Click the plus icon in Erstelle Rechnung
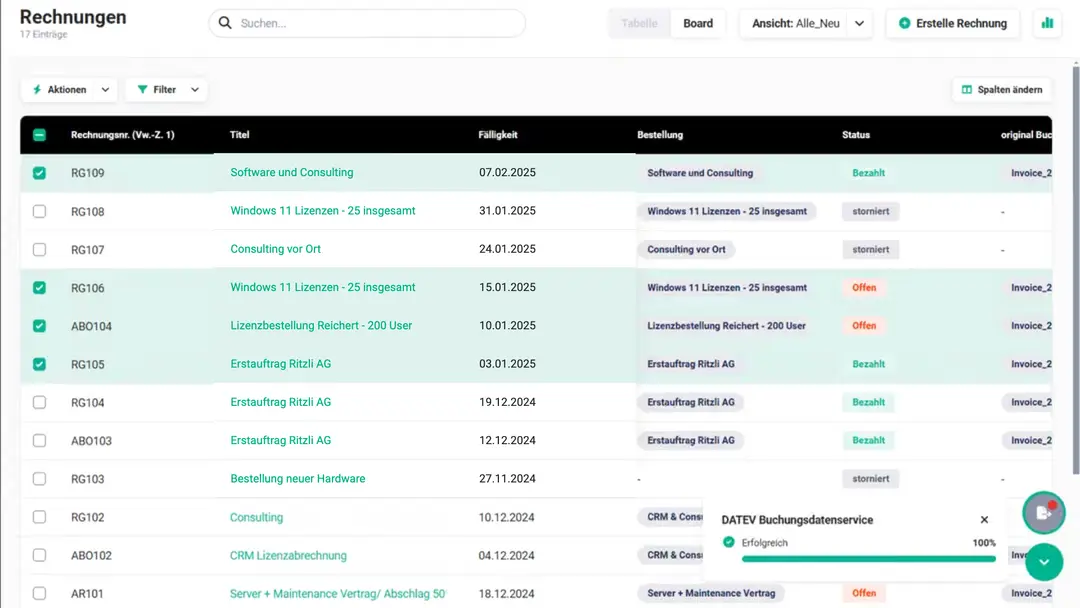 [x=904, y=23]
